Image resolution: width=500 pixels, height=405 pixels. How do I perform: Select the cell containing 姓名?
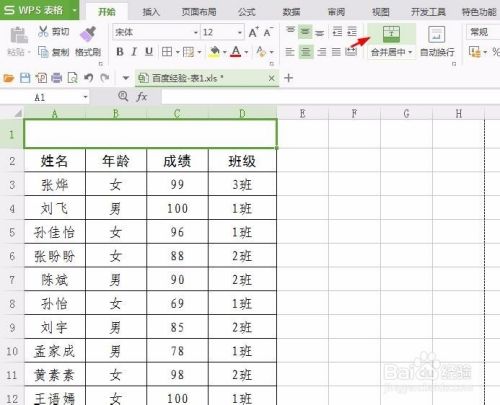(x=55, y=161)
